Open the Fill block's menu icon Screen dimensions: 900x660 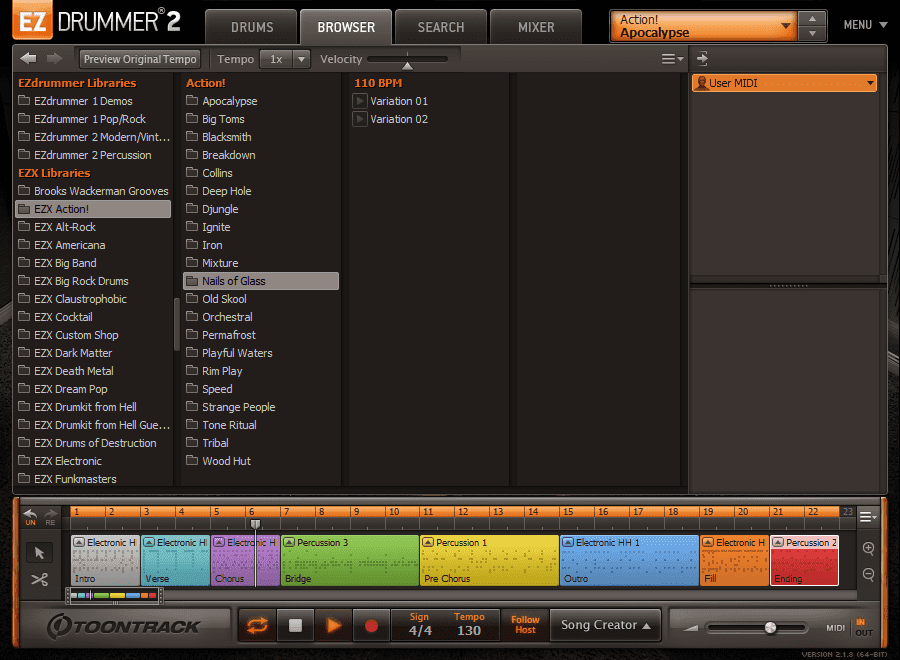(x=708, y=542)
